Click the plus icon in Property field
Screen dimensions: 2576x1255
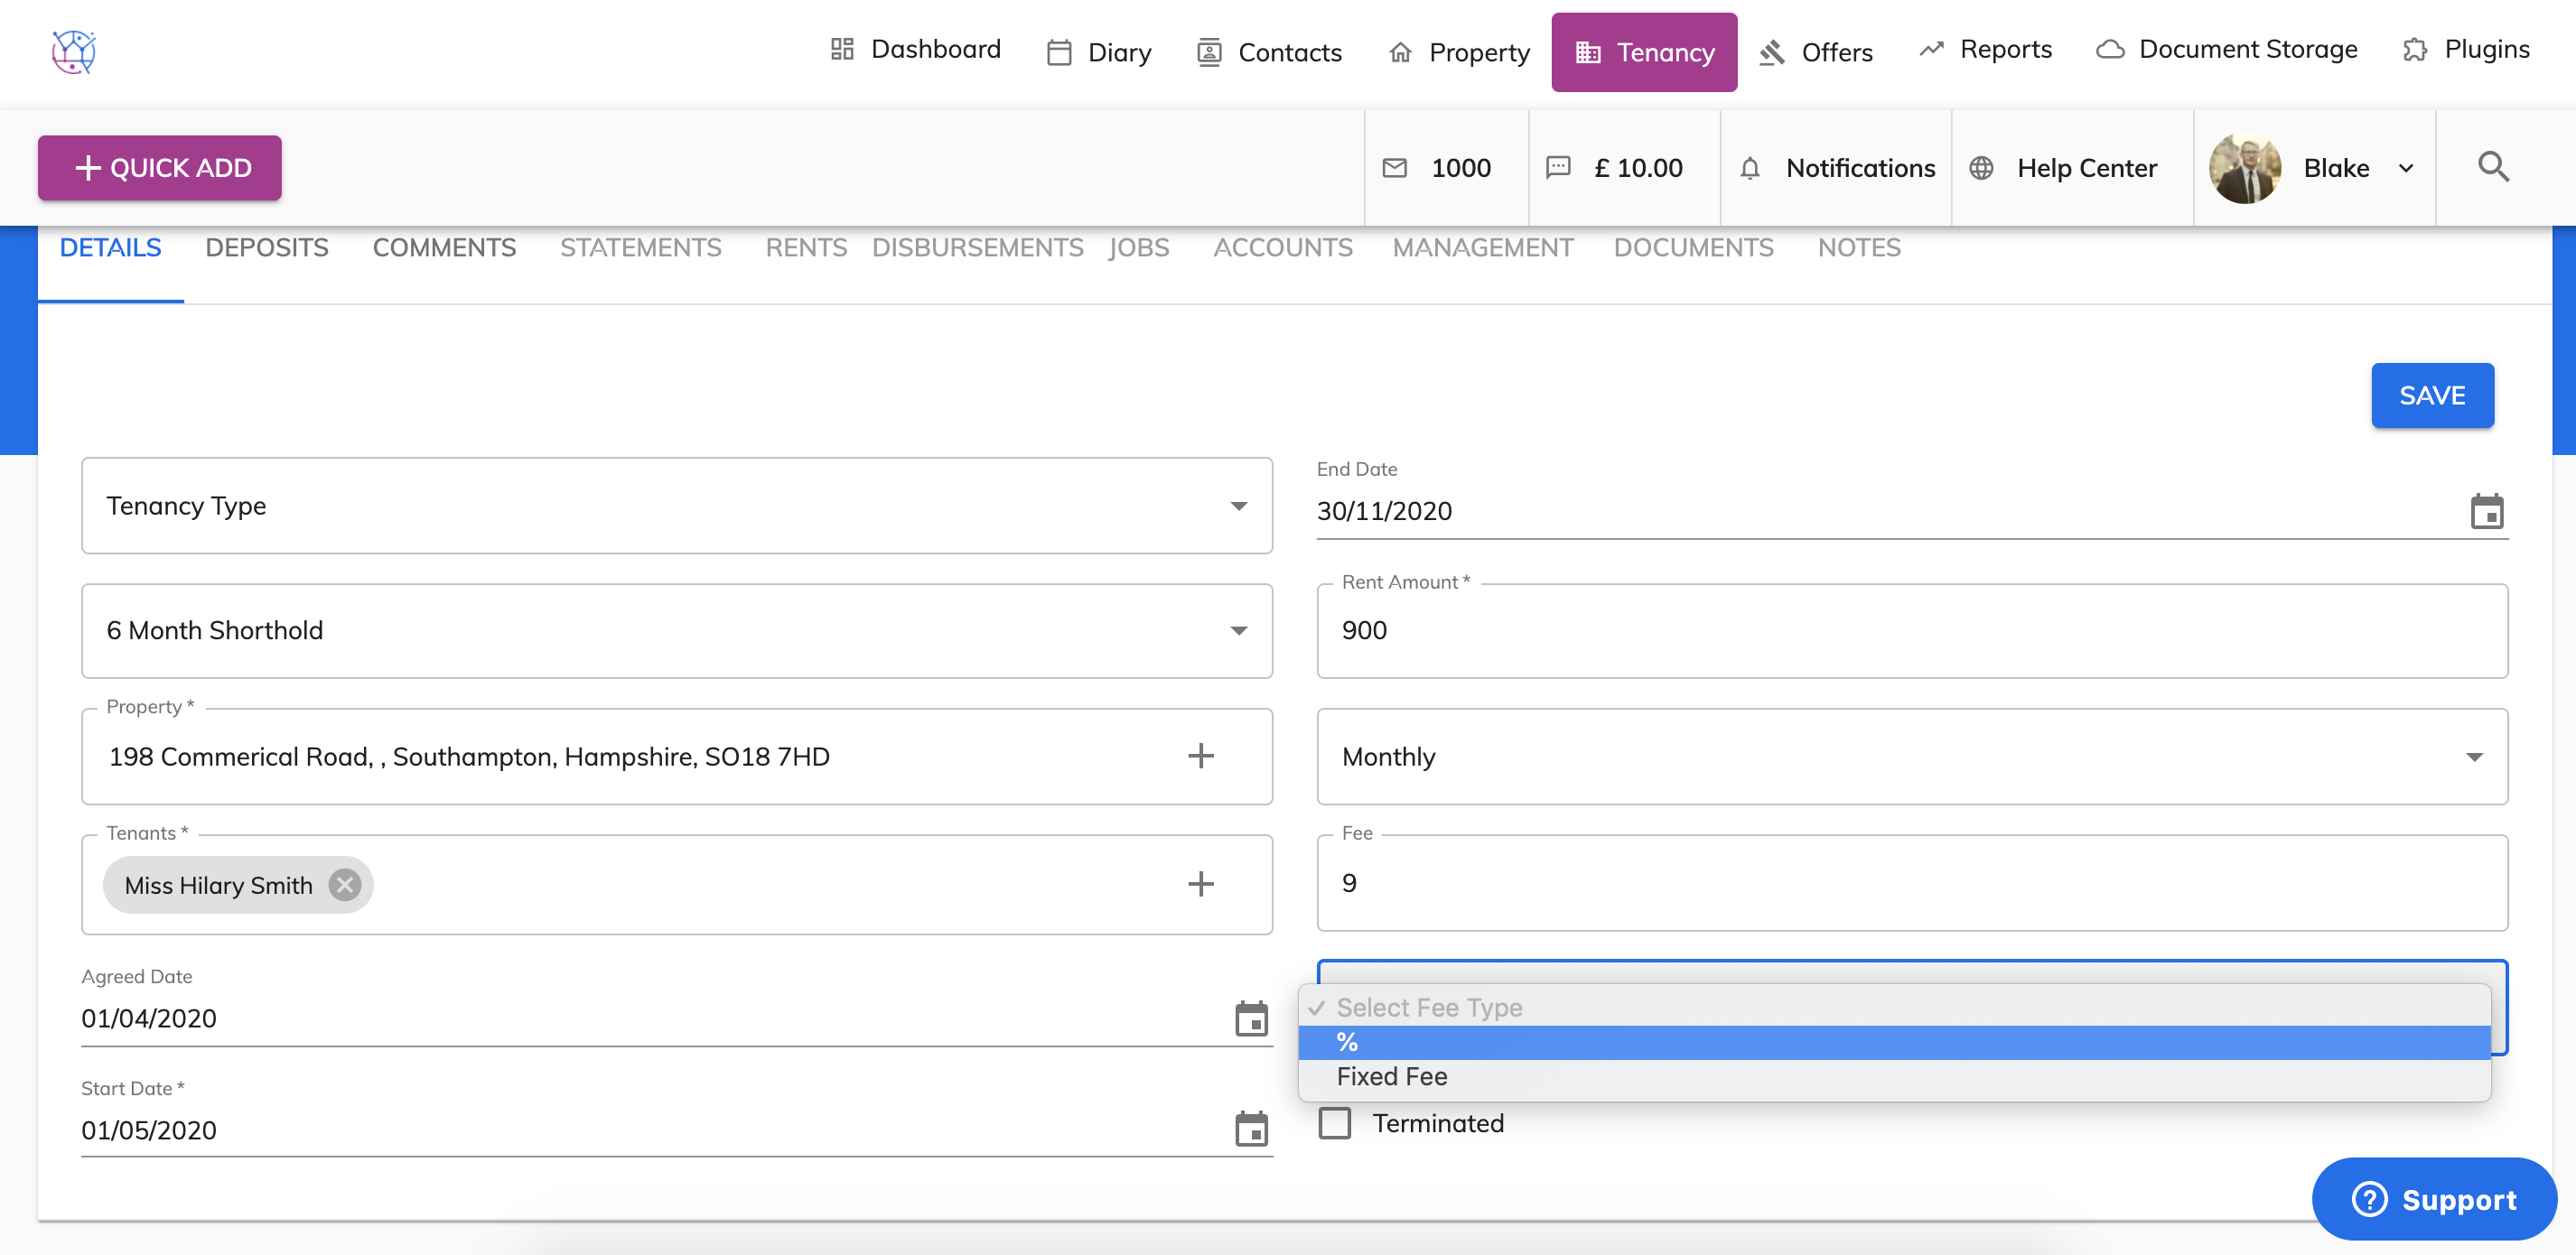coord(1200,756)
